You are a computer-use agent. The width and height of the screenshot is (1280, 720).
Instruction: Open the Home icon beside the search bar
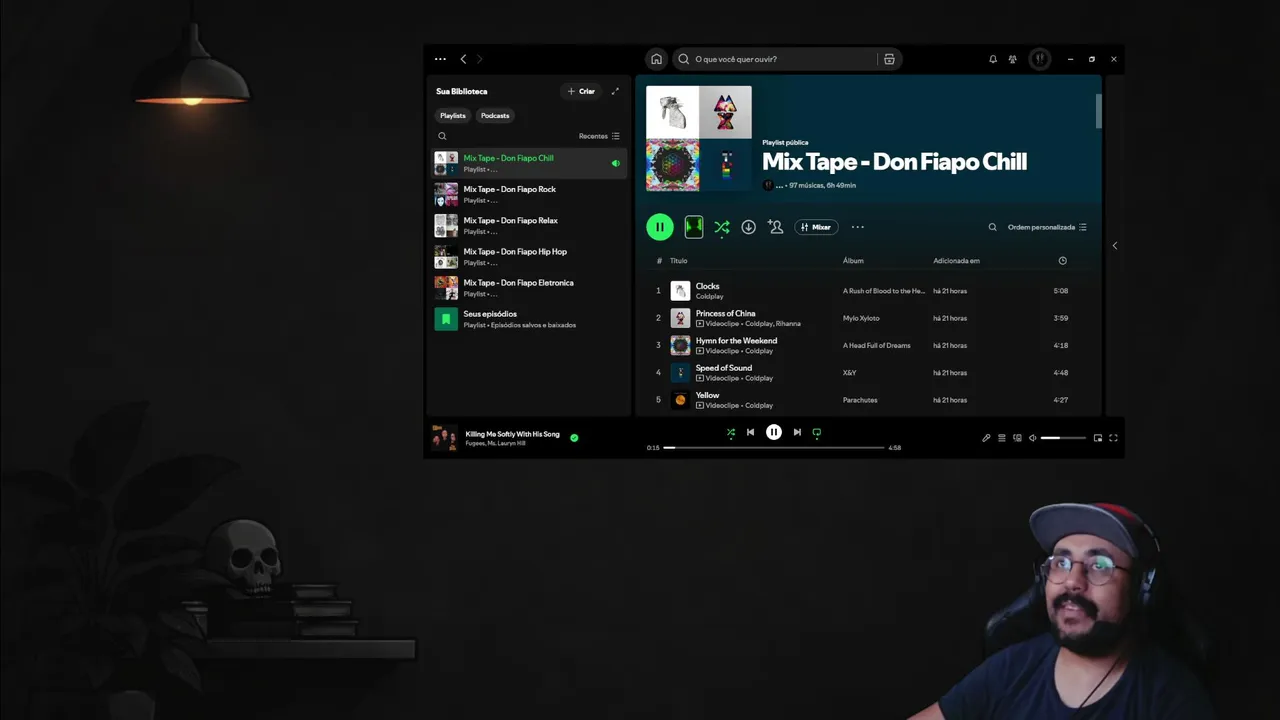click(656, 59)
